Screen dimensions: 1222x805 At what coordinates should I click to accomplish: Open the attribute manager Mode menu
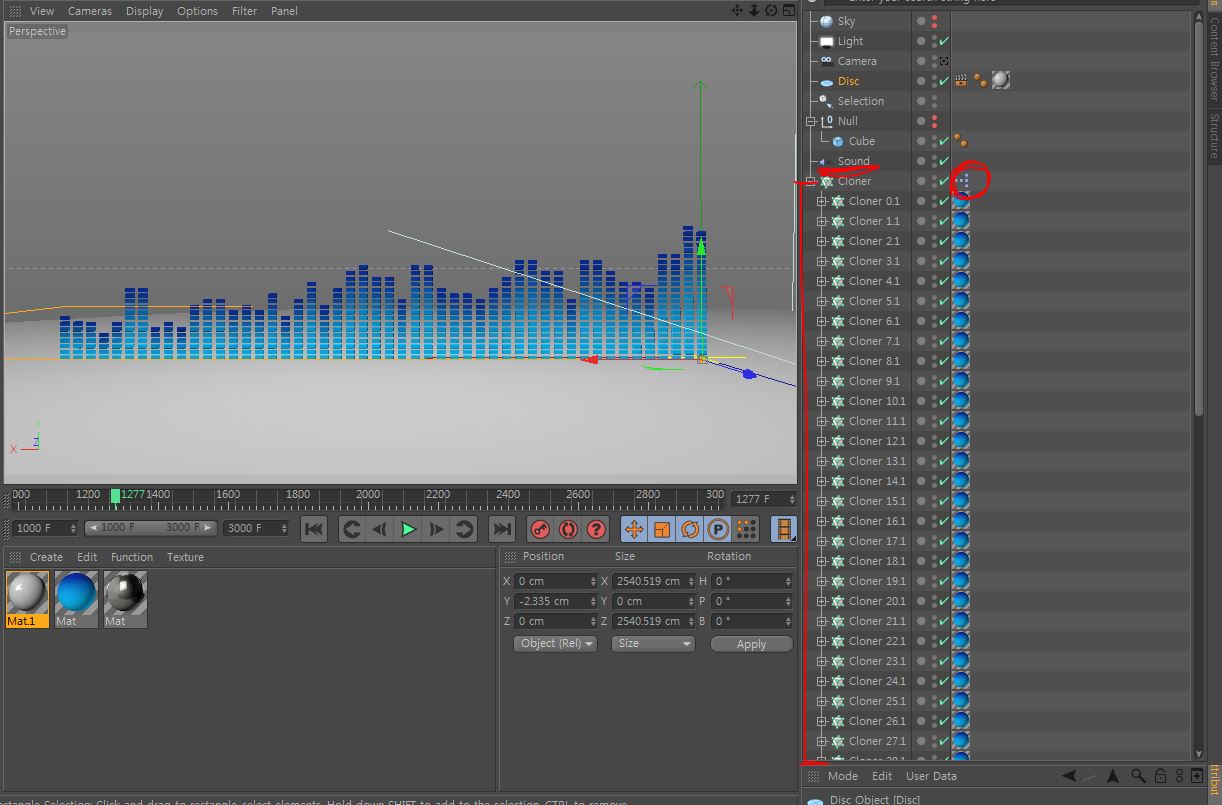click(843, 776)
